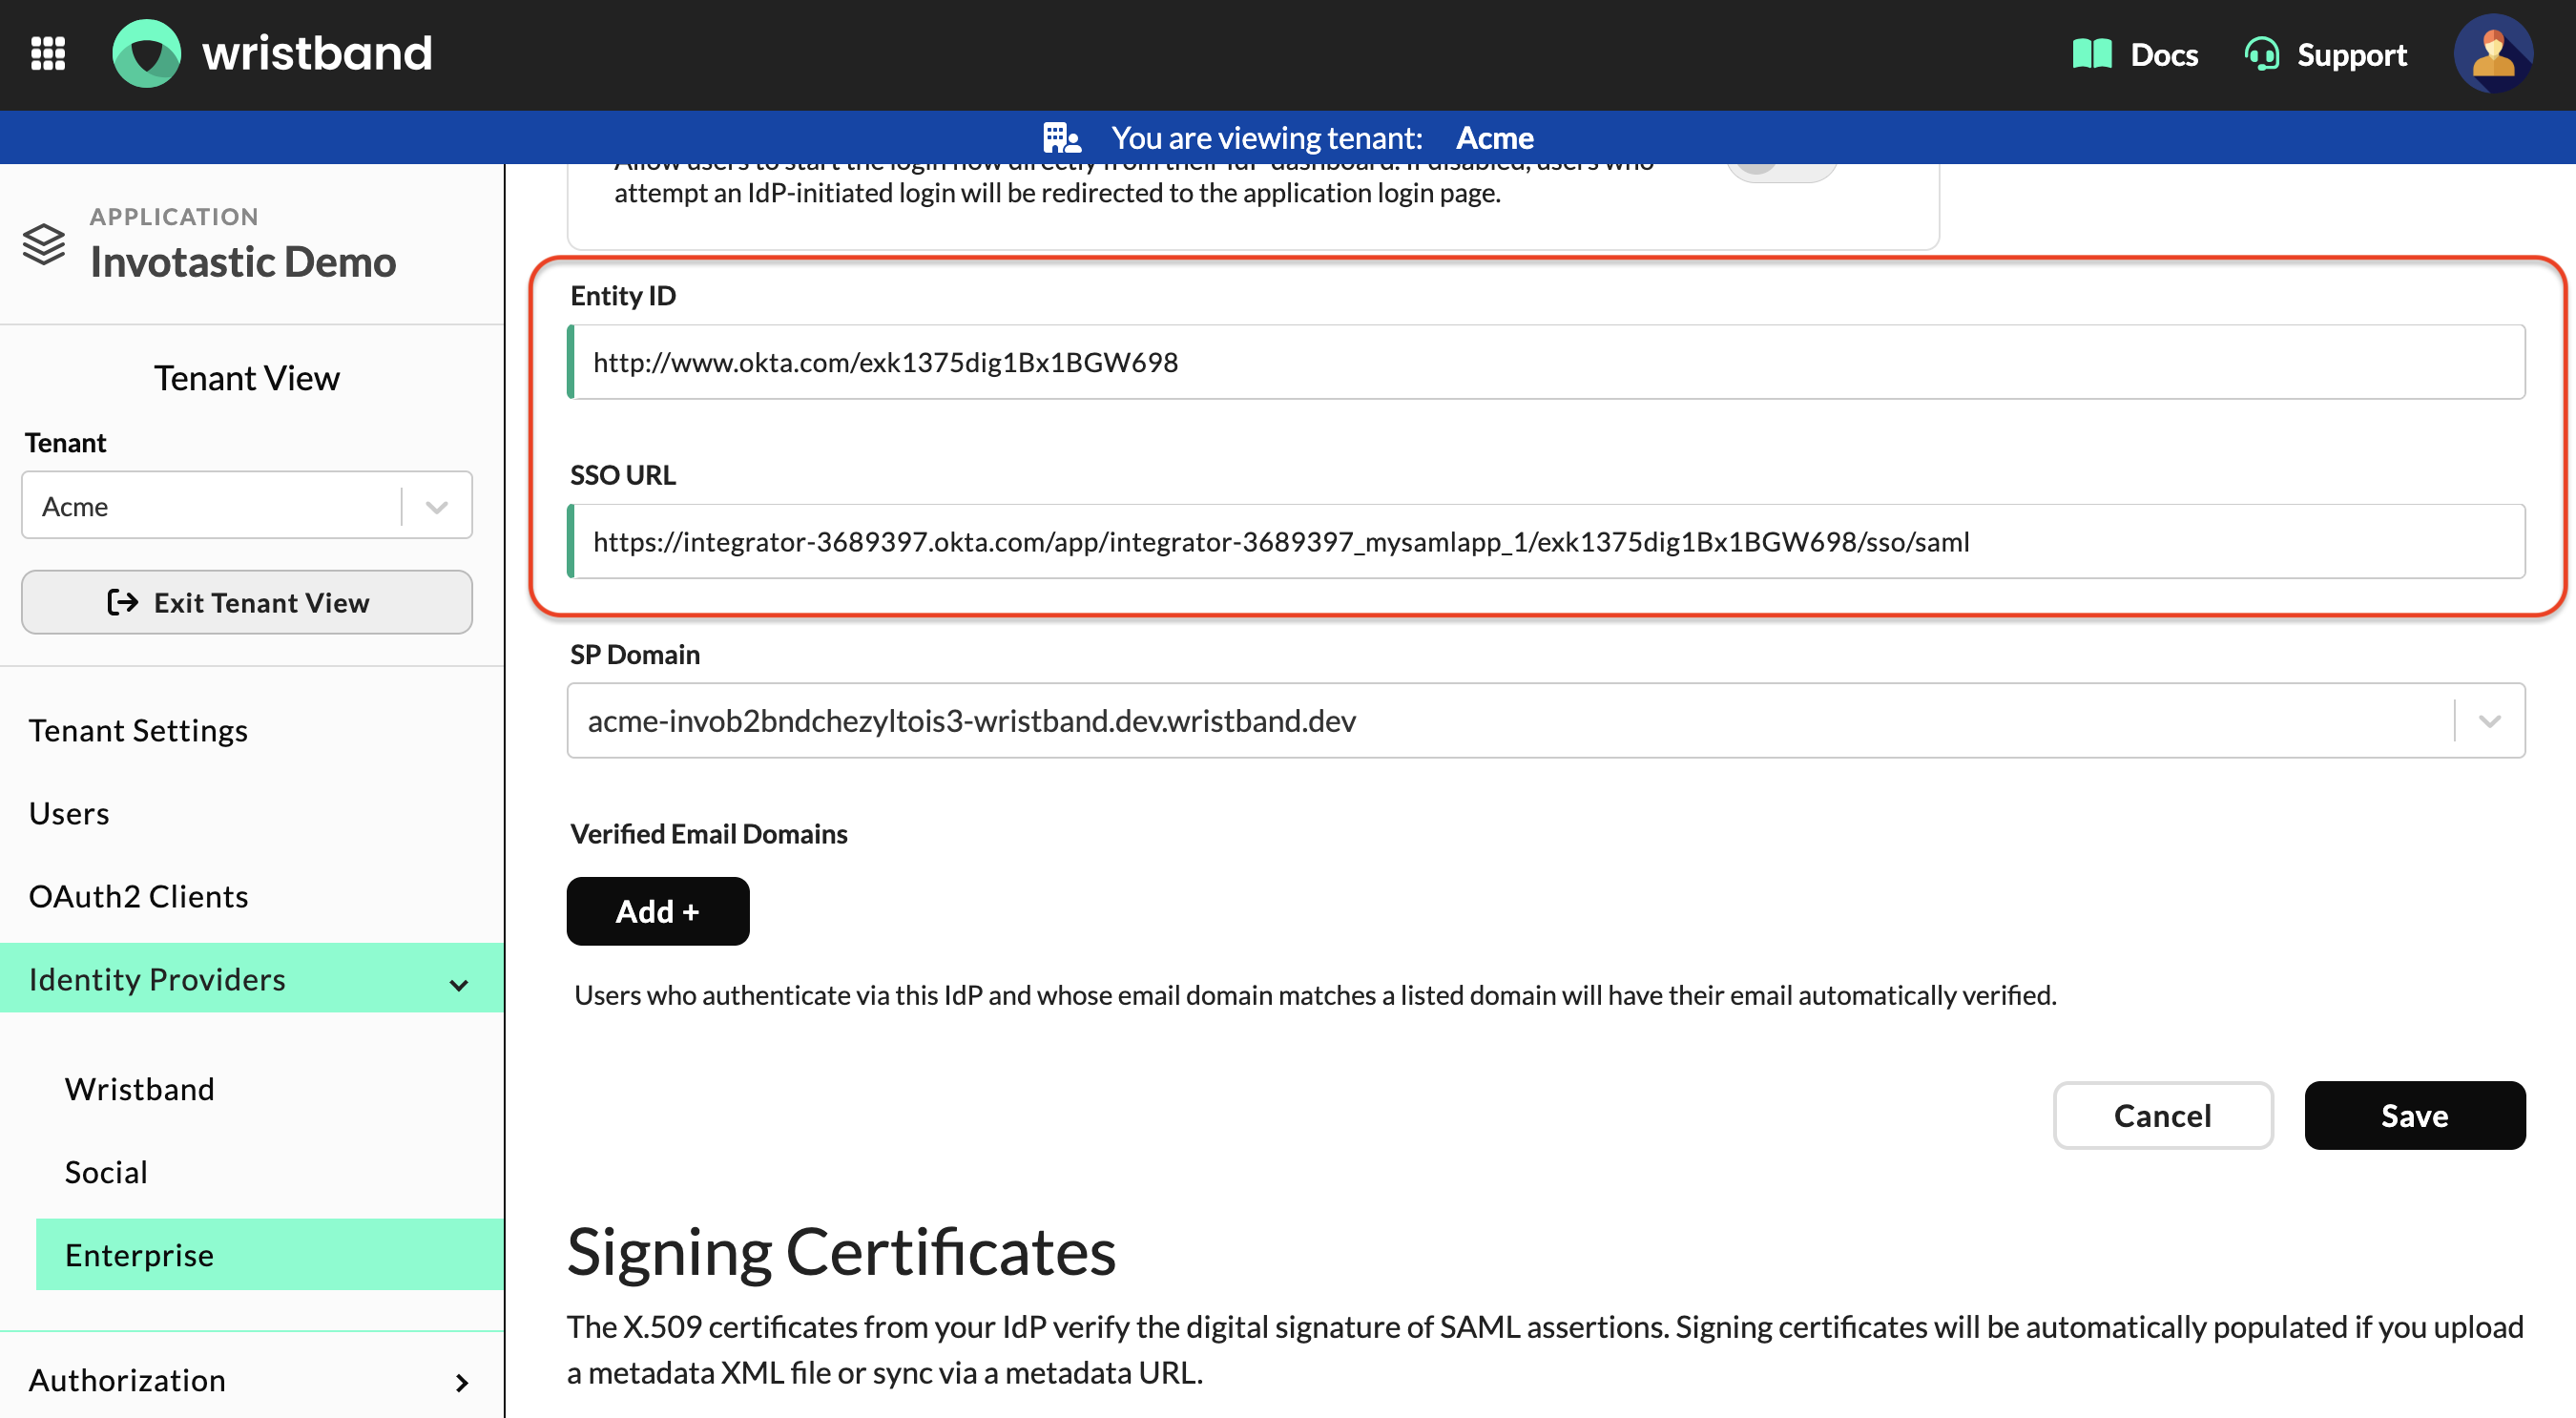This screenshot has width=2576, height=1418.
Task: Click Add + for verified email domains
Action: pyautogui.click(x=658, y=911)
